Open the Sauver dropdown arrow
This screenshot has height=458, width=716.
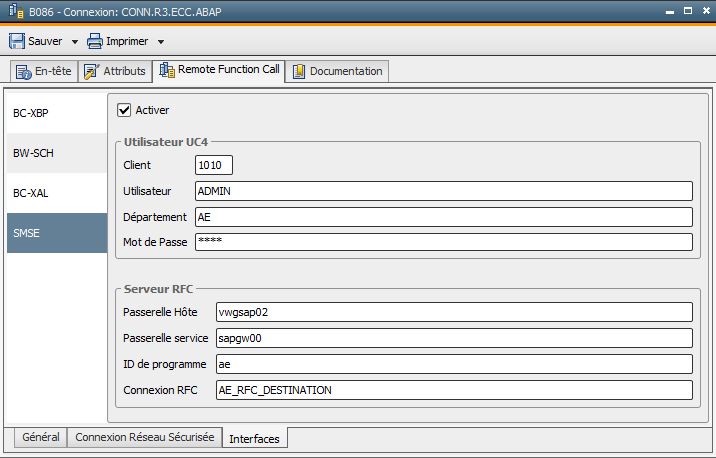tap(74, 42)
